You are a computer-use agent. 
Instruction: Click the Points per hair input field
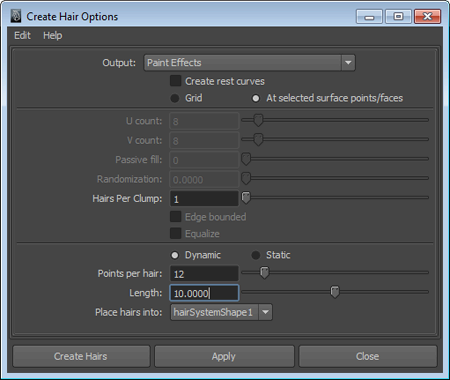(x=204, y=274)
